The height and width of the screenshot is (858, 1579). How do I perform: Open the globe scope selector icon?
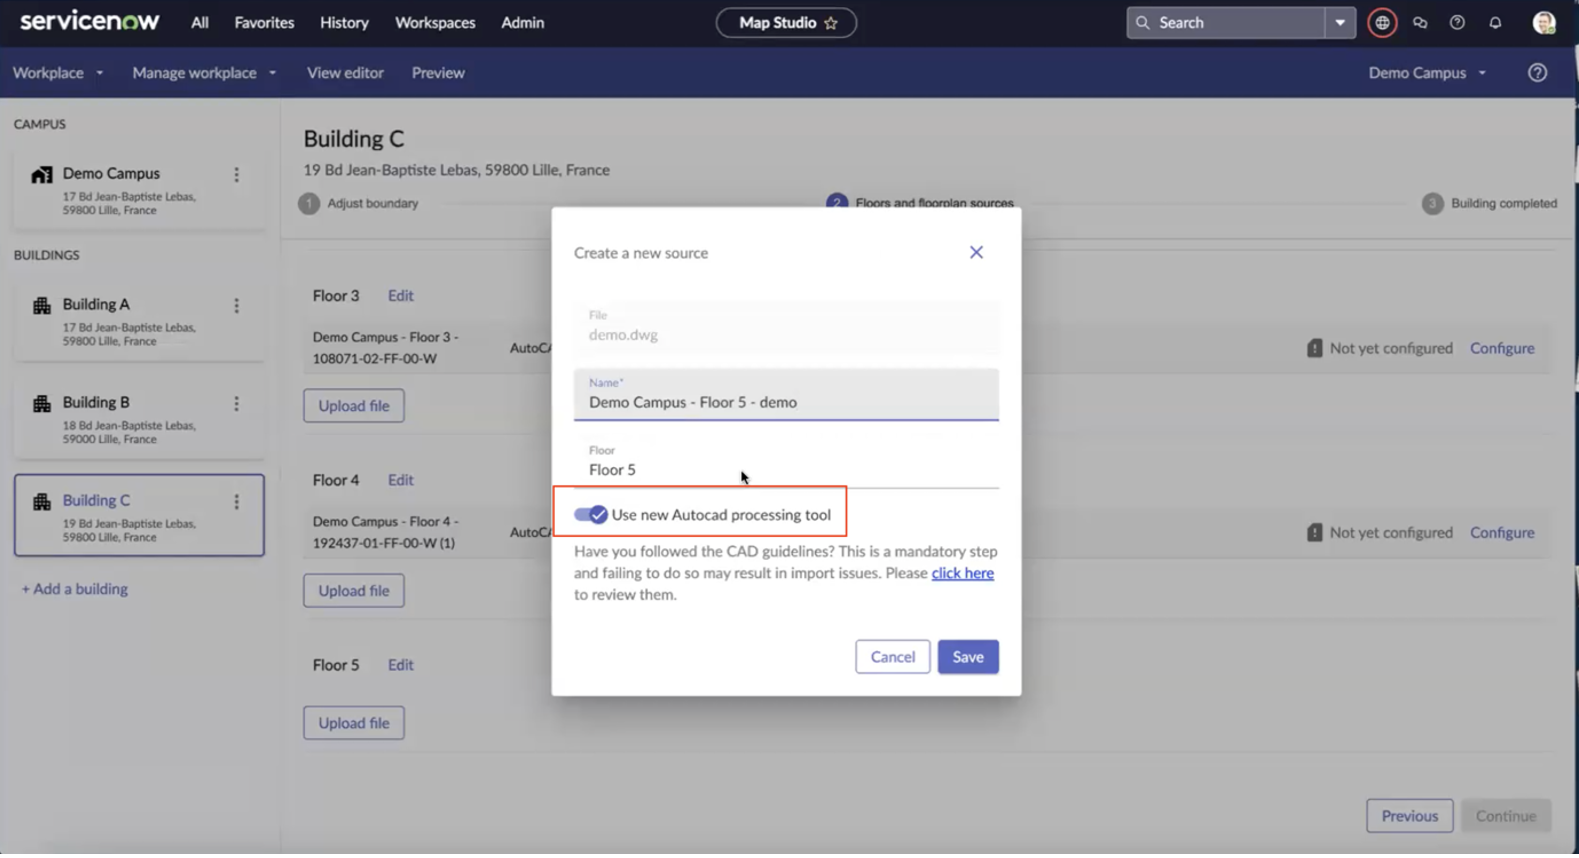point(1382,22)
